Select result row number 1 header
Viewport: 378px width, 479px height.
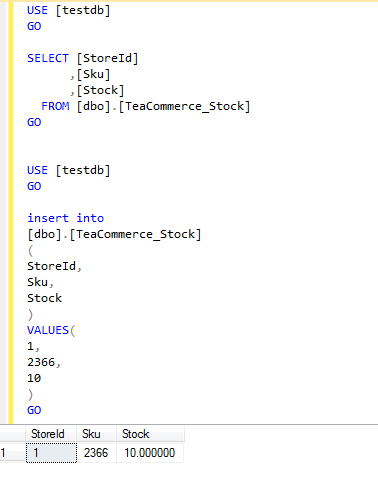(13, 453)
